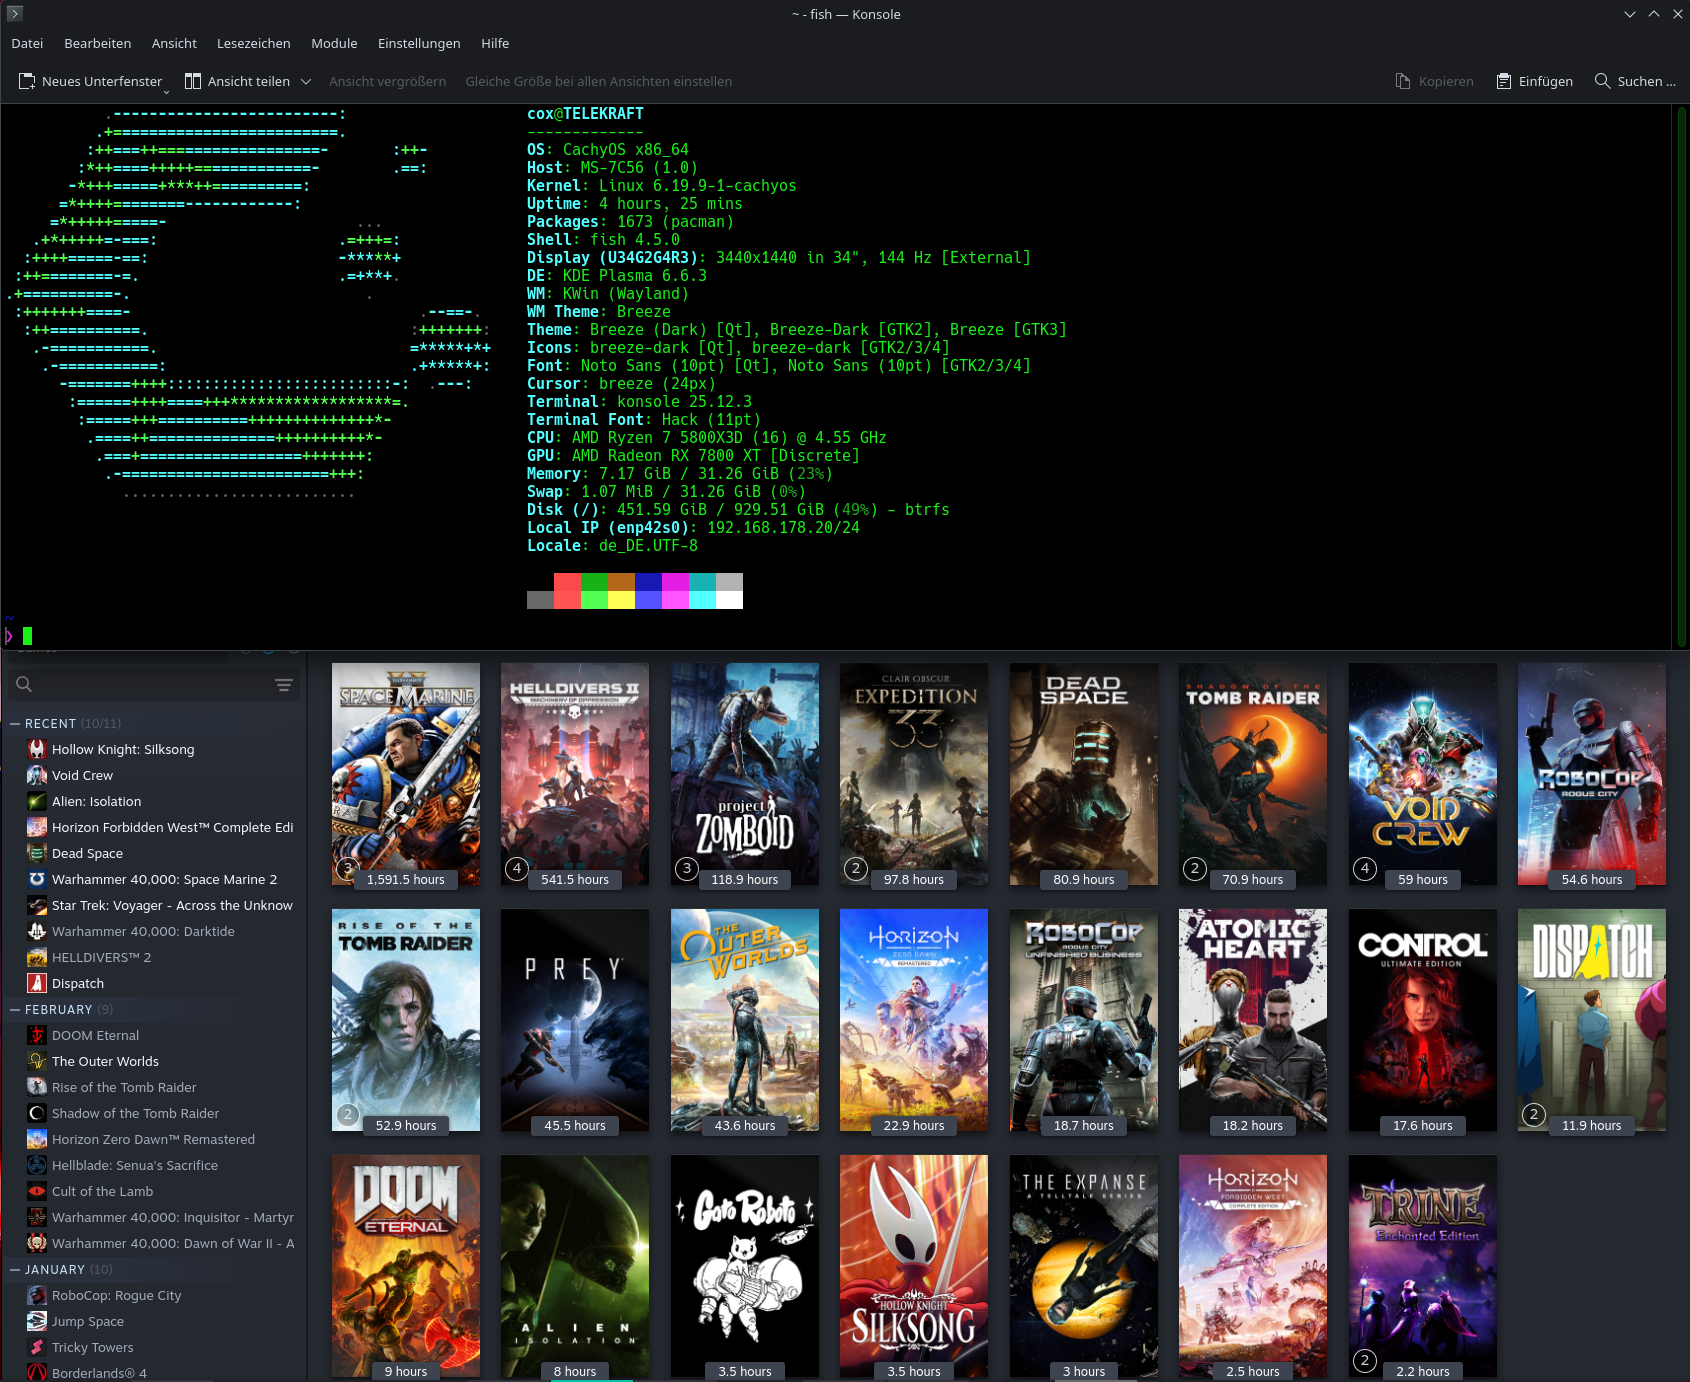
Task: Open the Gato Roboto game cover
Action: 745,1266
